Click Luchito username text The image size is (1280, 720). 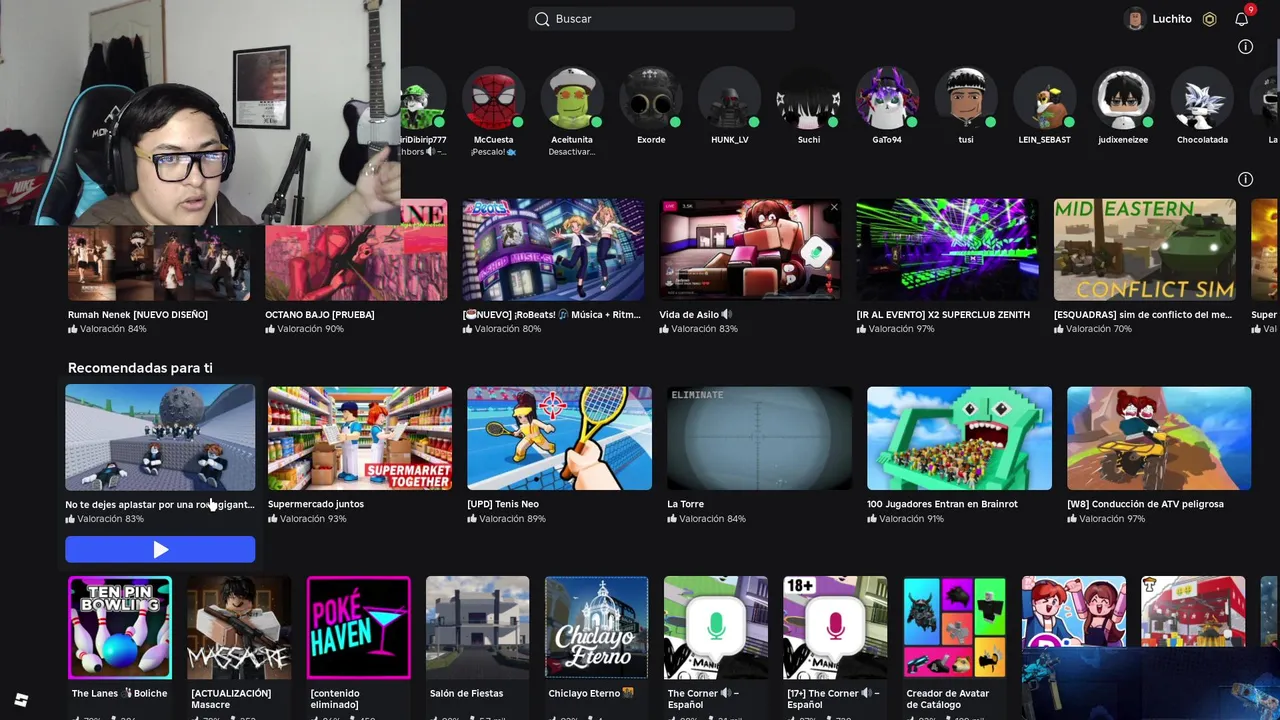pyautogui.click(x=1172, y=19)
